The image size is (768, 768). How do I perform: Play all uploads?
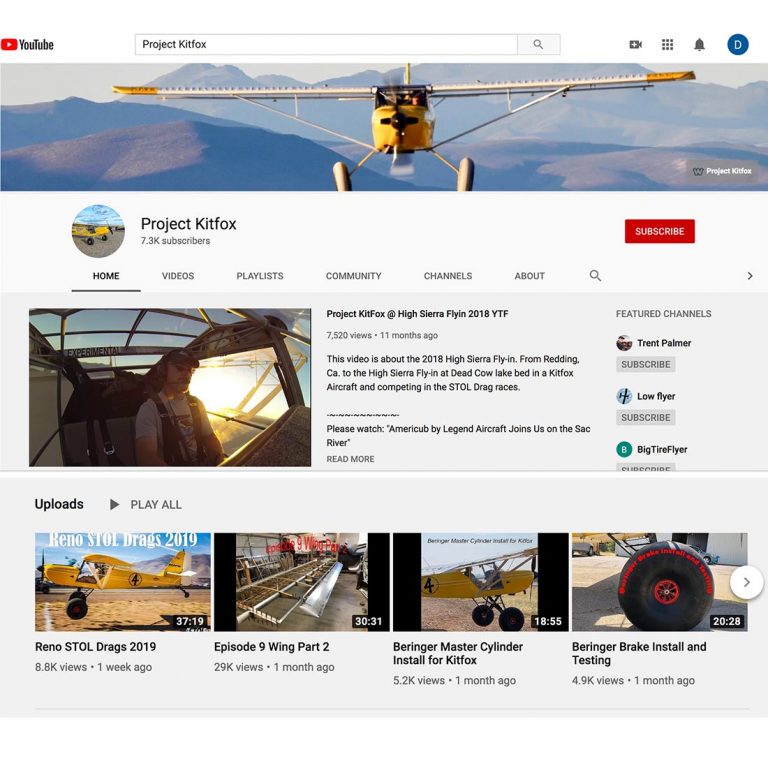(146, 505)
